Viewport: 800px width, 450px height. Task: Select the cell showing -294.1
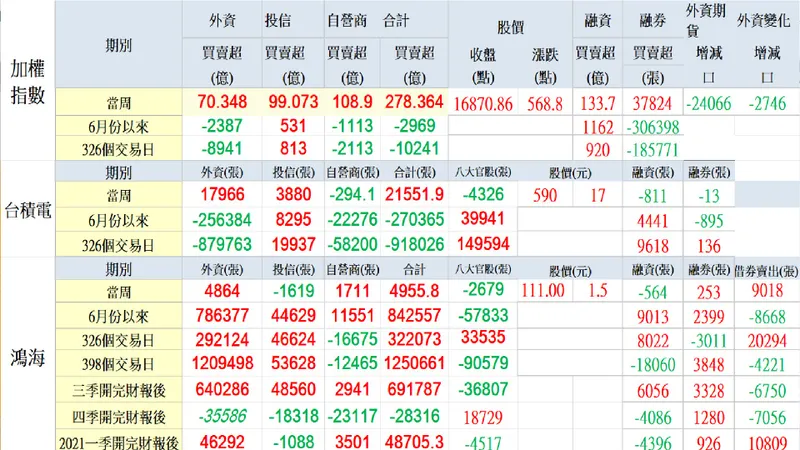click(352, 194)
